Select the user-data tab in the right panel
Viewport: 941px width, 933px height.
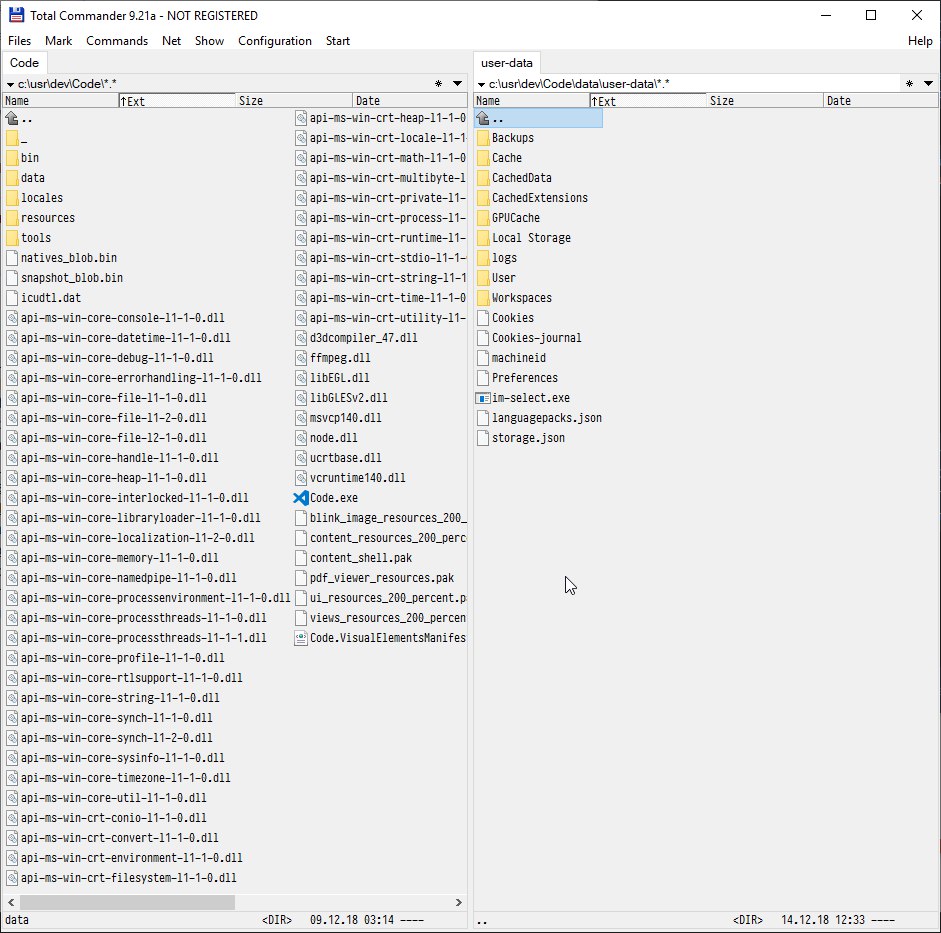[507, 62]
